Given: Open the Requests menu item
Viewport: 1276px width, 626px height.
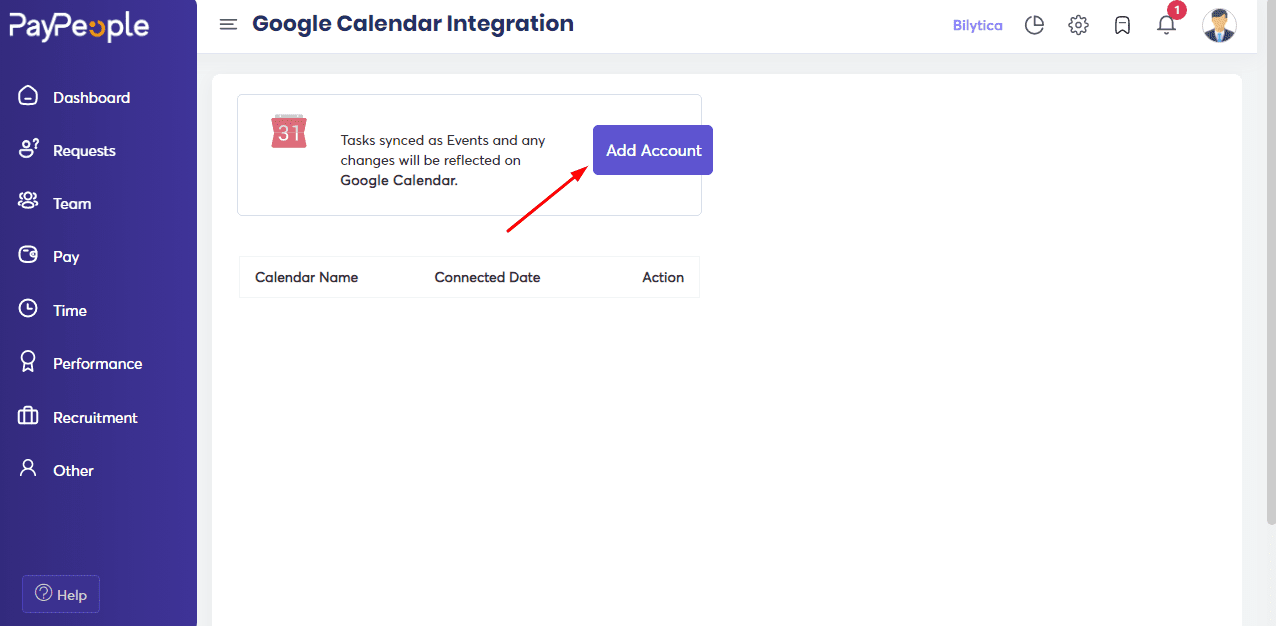Looking at the screenshot, I should point(84,151).
